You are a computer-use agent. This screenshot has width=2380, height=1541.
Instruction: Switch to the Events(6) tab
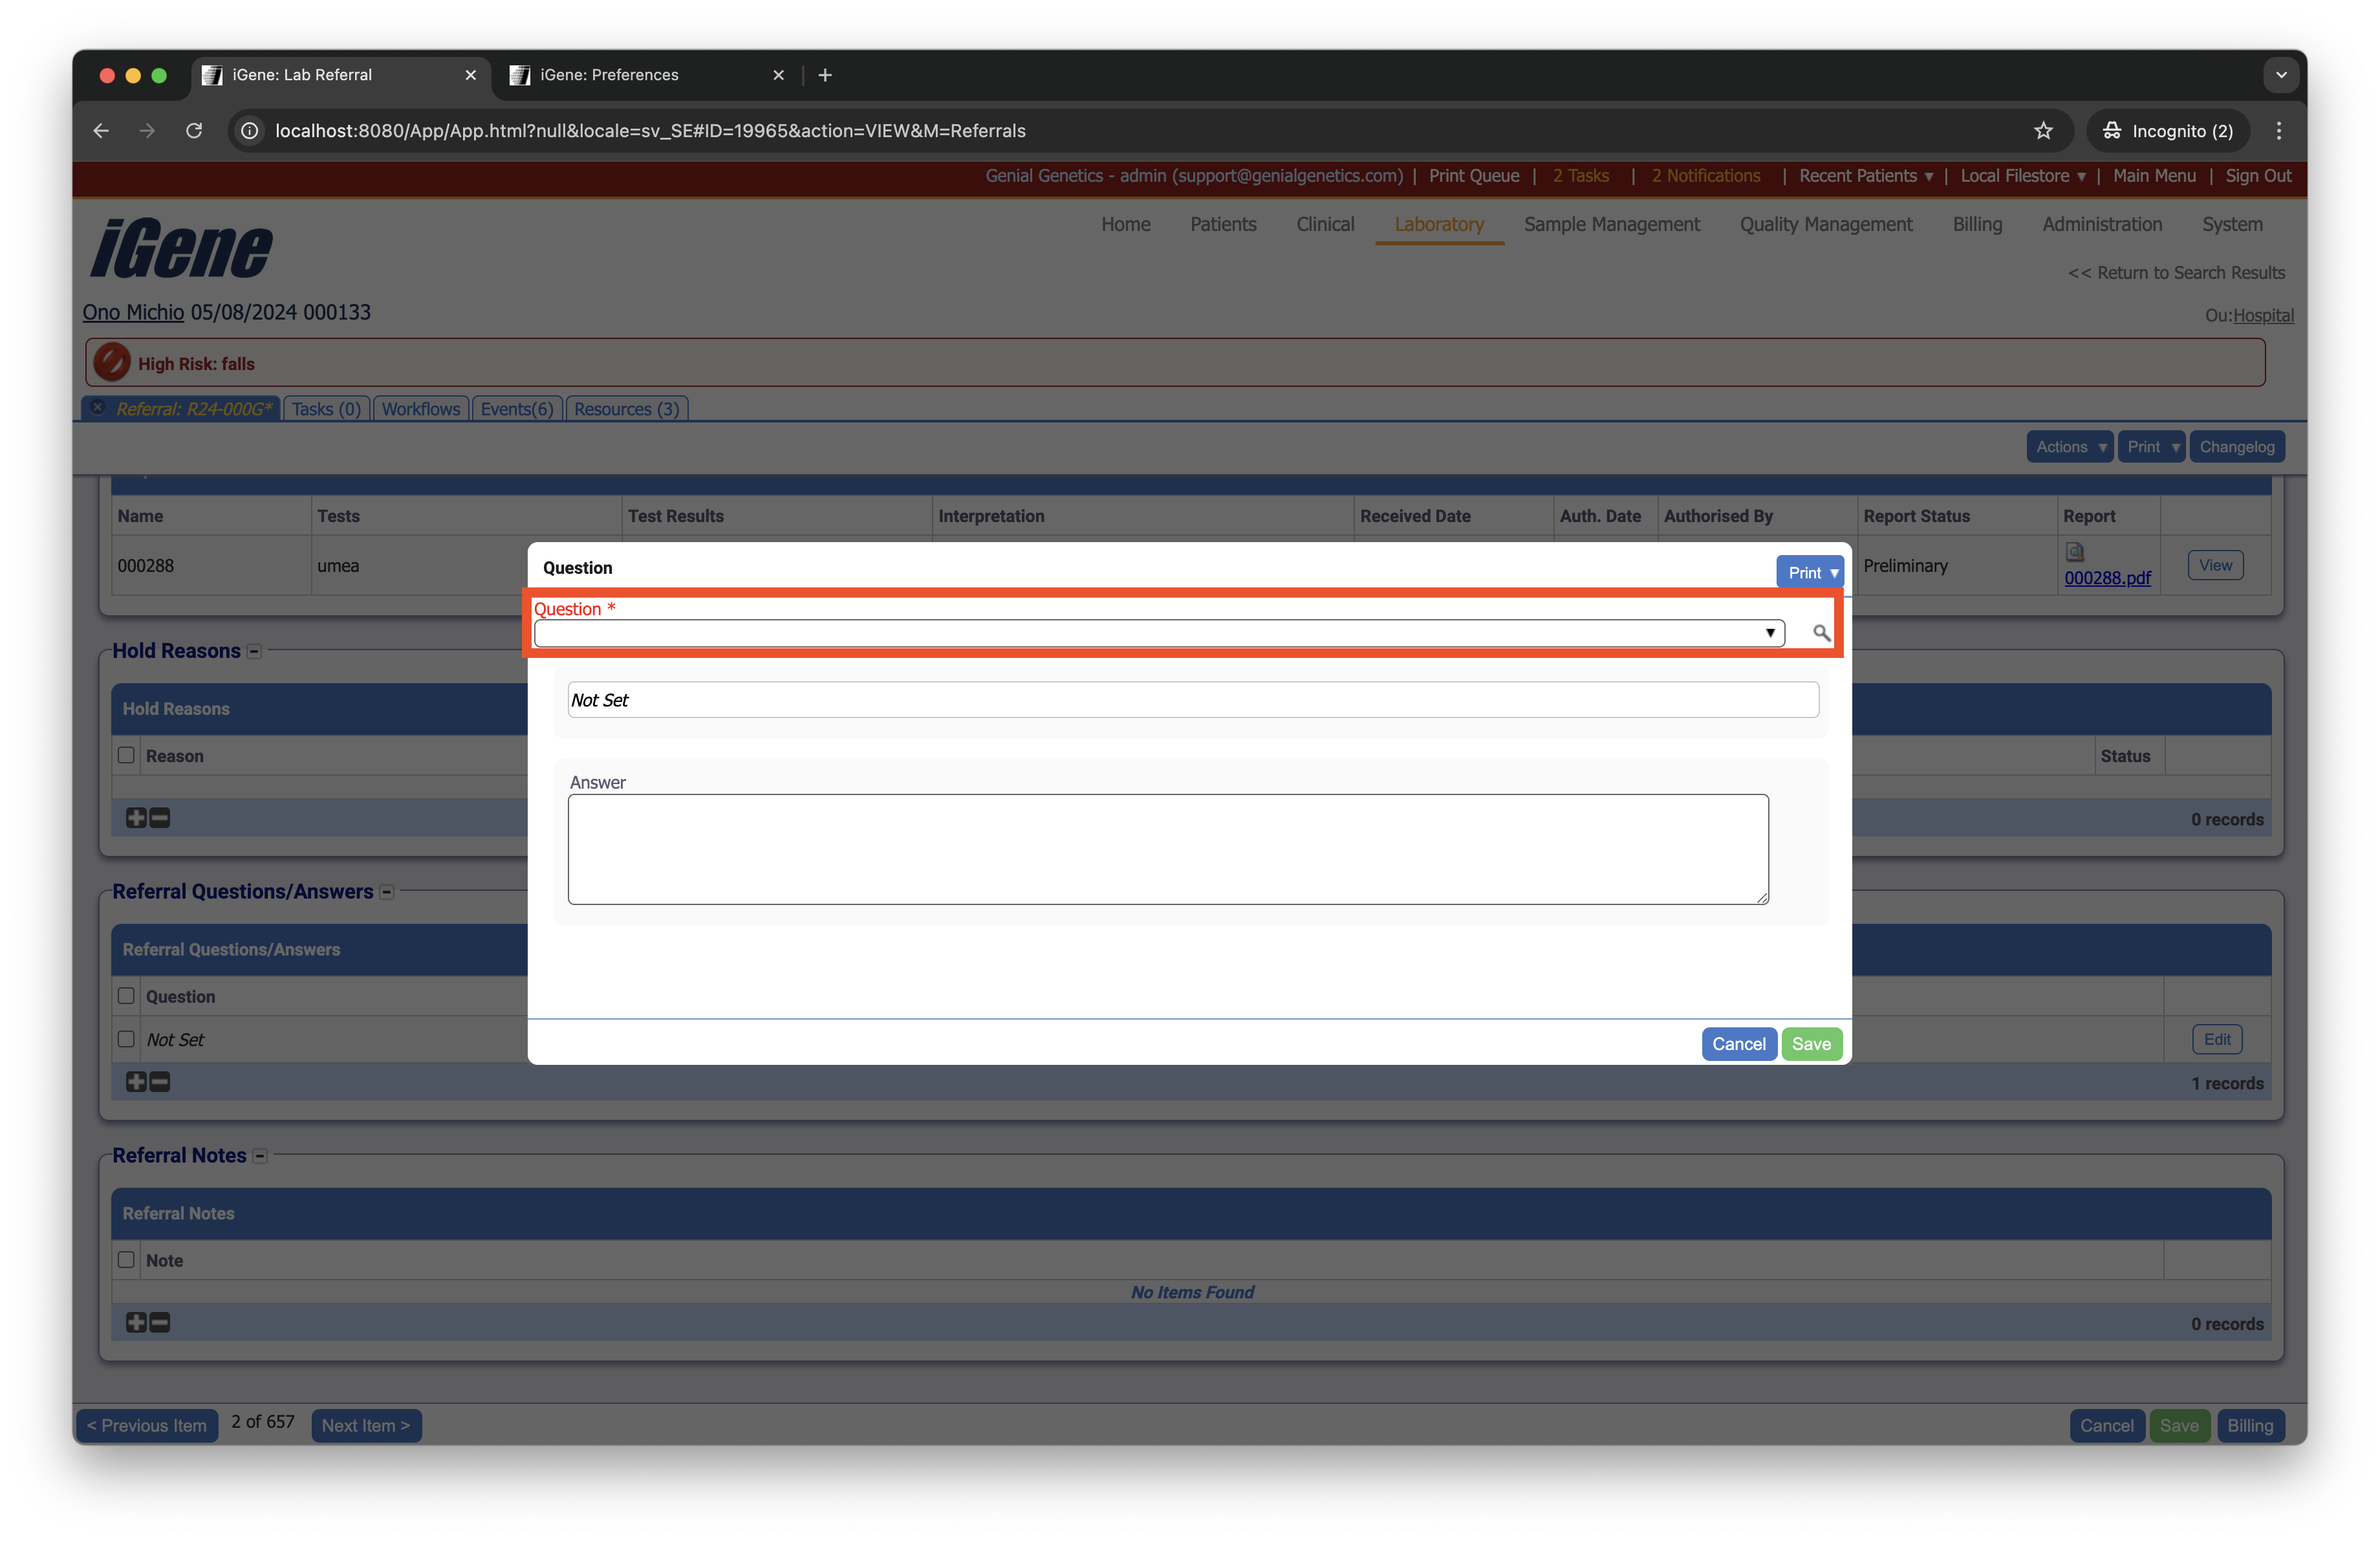tap(516, 409)
